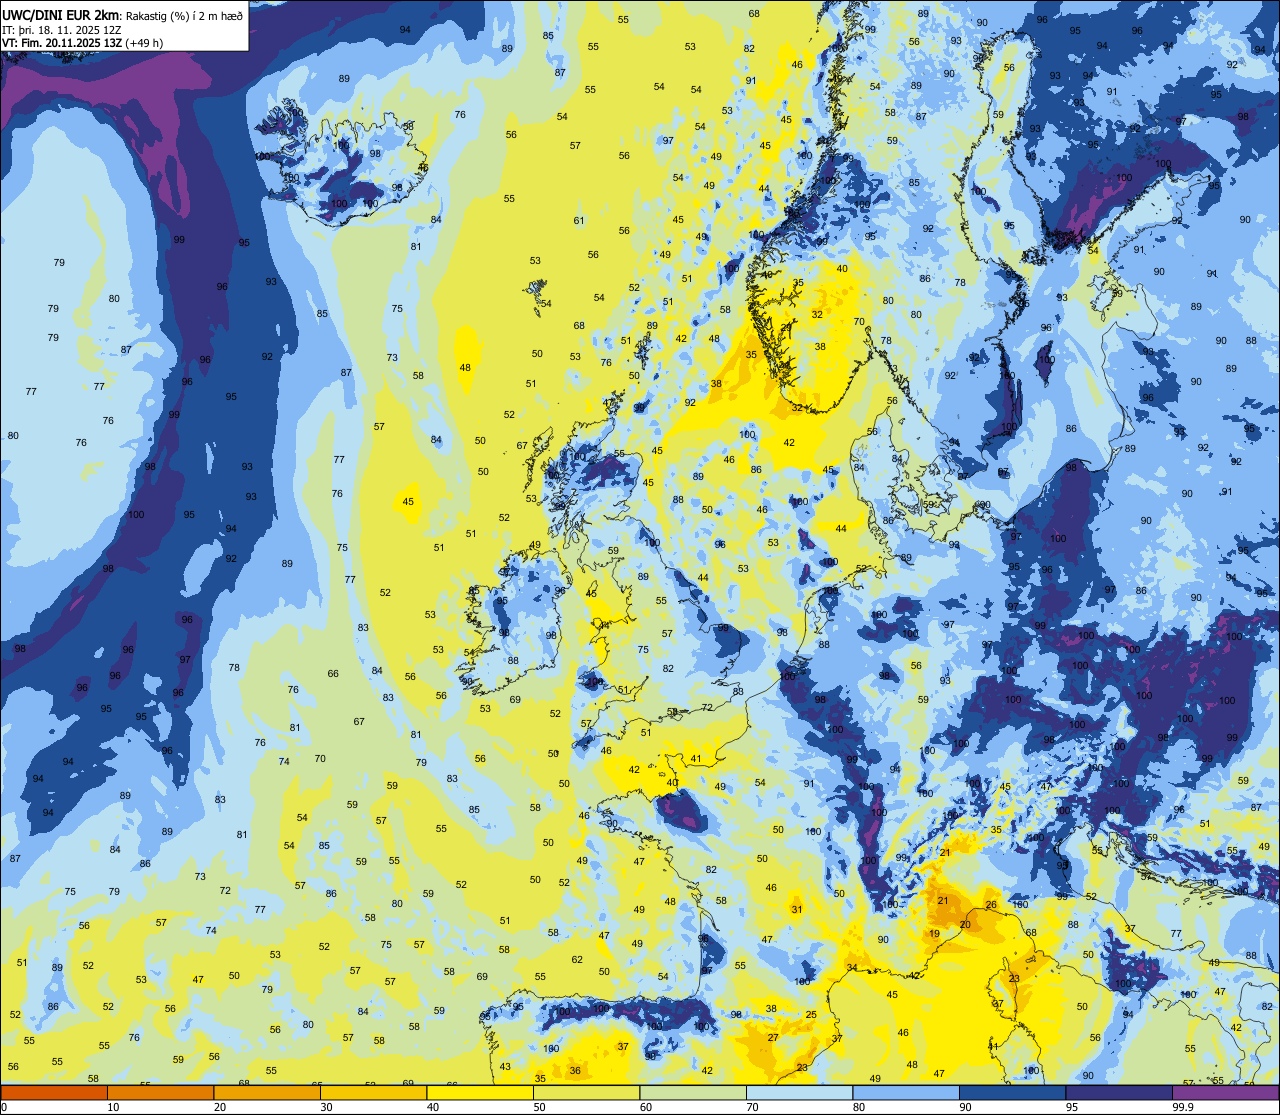Click the map humidity value '61'
1280x1115 pixels.
pos(579,221)
